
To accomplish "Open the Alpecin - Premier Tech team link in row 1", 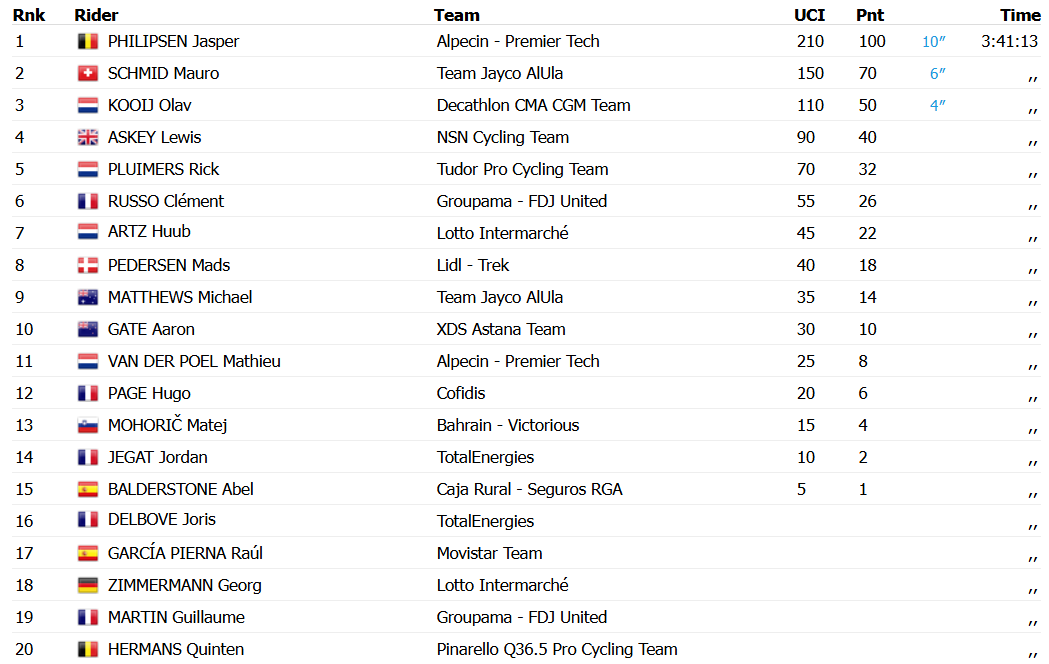I will [518, 41].
